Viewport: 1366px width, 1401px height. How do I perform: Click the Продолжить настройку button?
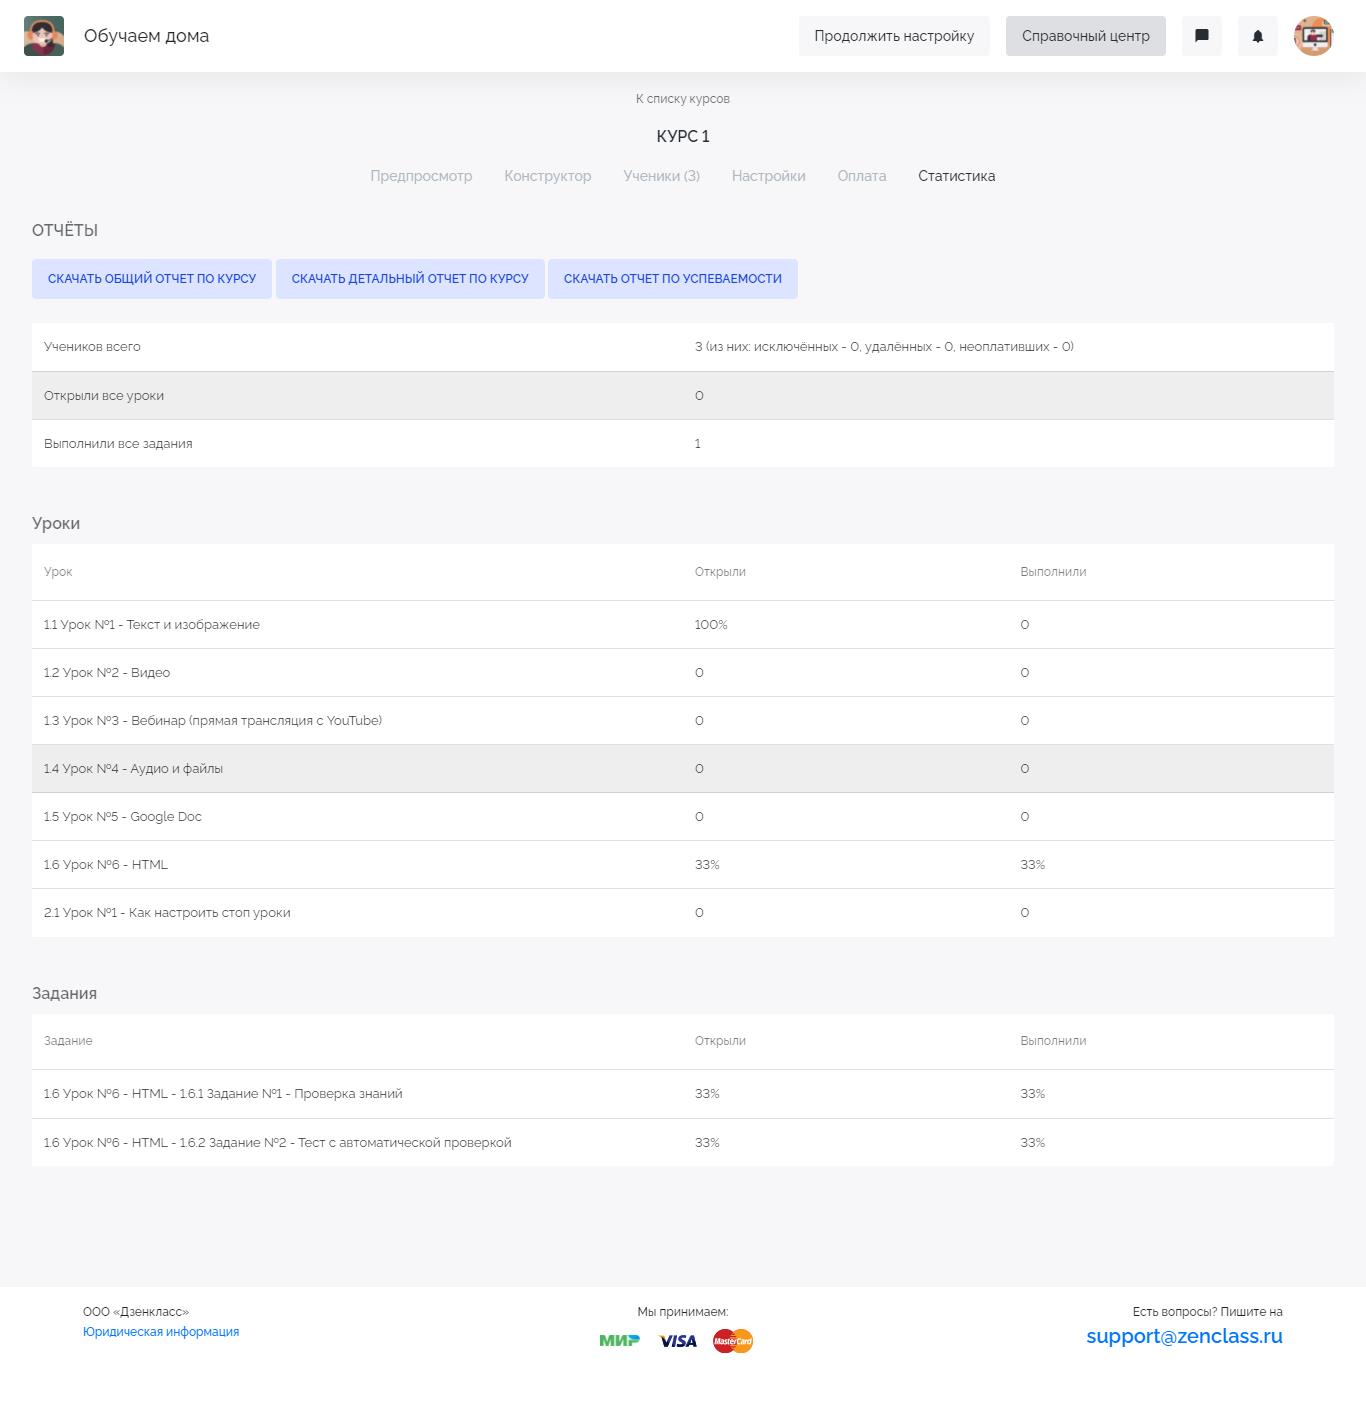tap(894, 36)
